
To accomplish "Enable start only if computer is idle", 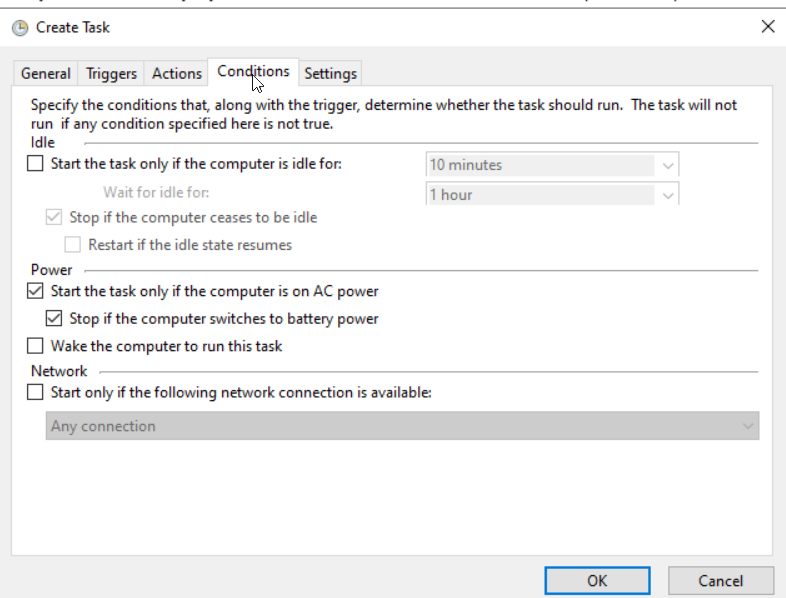I will (x=35, y=163).
